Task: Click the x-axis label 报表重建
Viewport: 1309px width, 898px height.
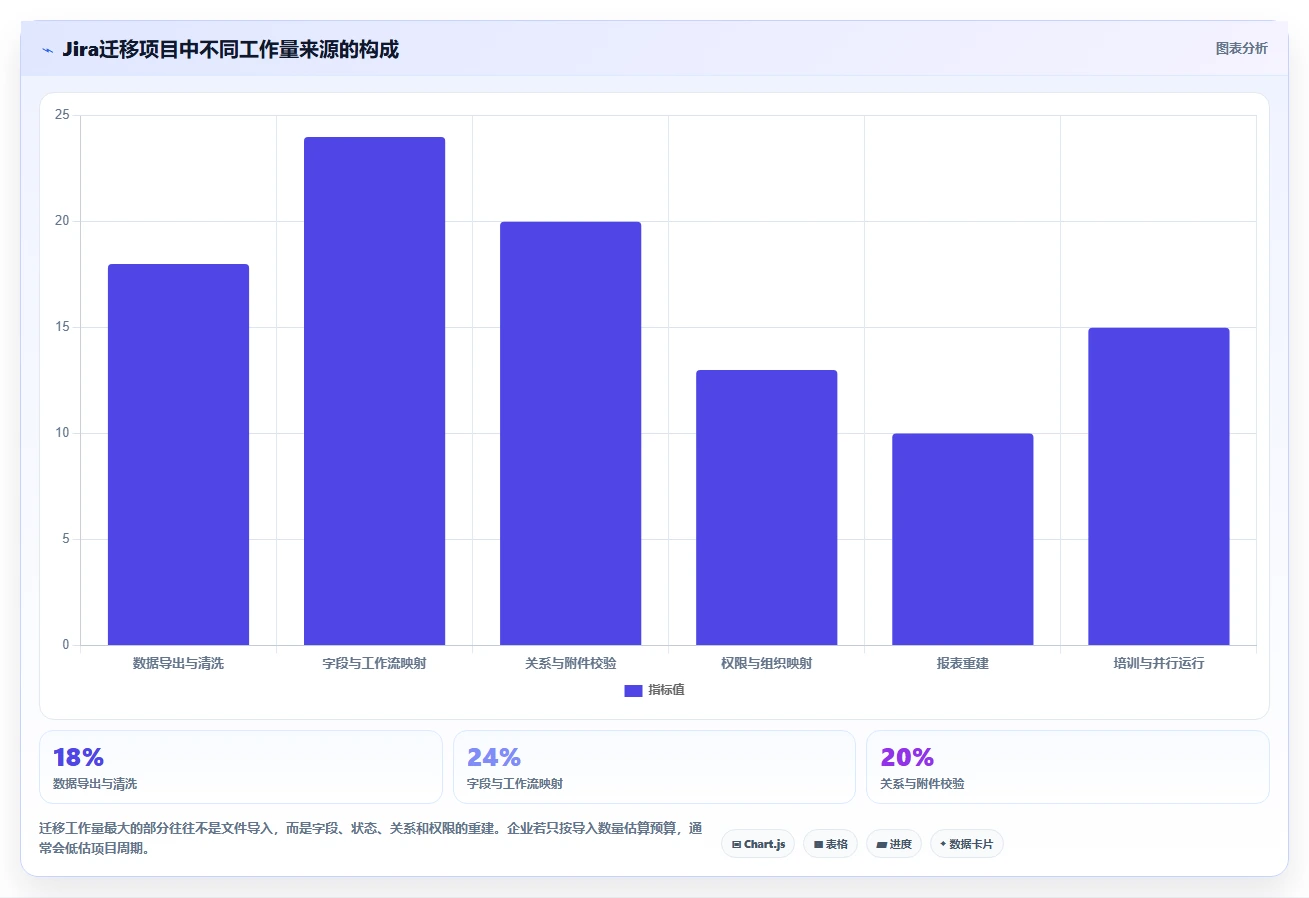Action: pos(962,663)
